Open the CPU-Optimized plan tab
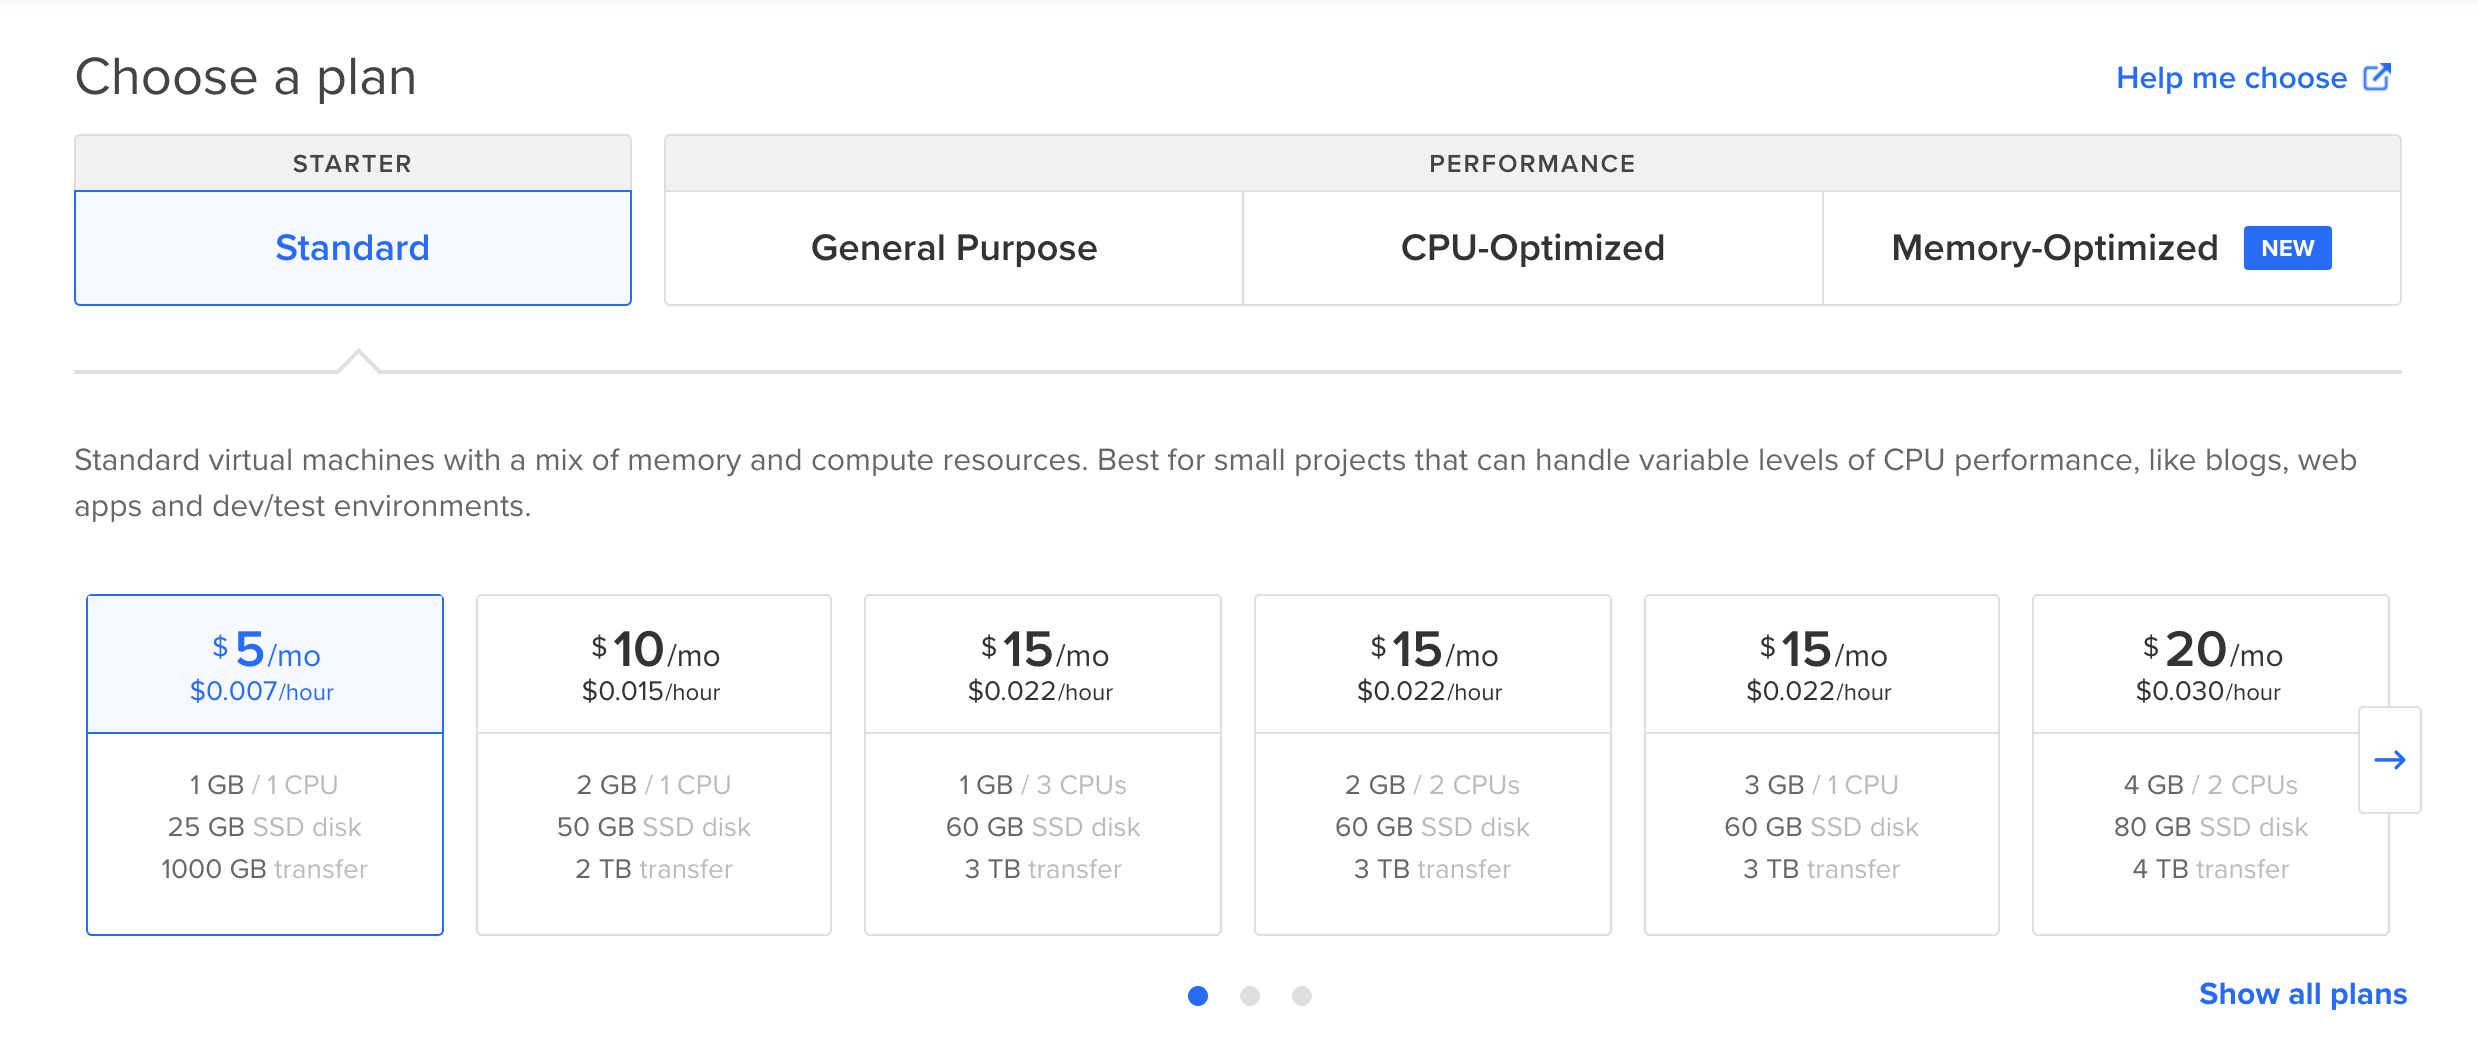Screen dimensions: 2478x1064 point(1532,248)
